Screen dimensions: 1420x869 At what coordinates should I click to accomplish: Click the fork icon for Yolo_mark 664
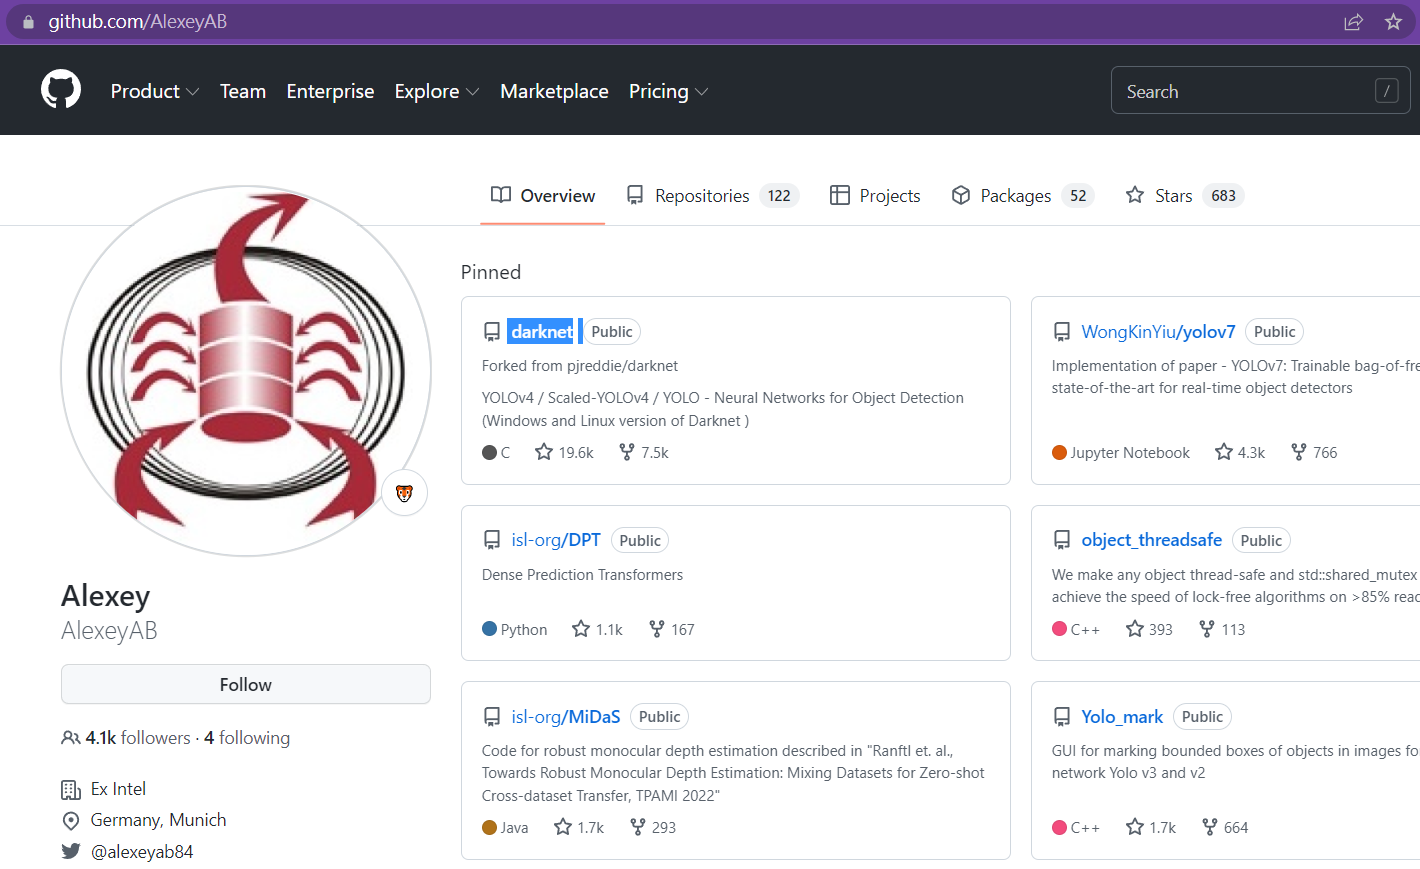point(1210,827)
